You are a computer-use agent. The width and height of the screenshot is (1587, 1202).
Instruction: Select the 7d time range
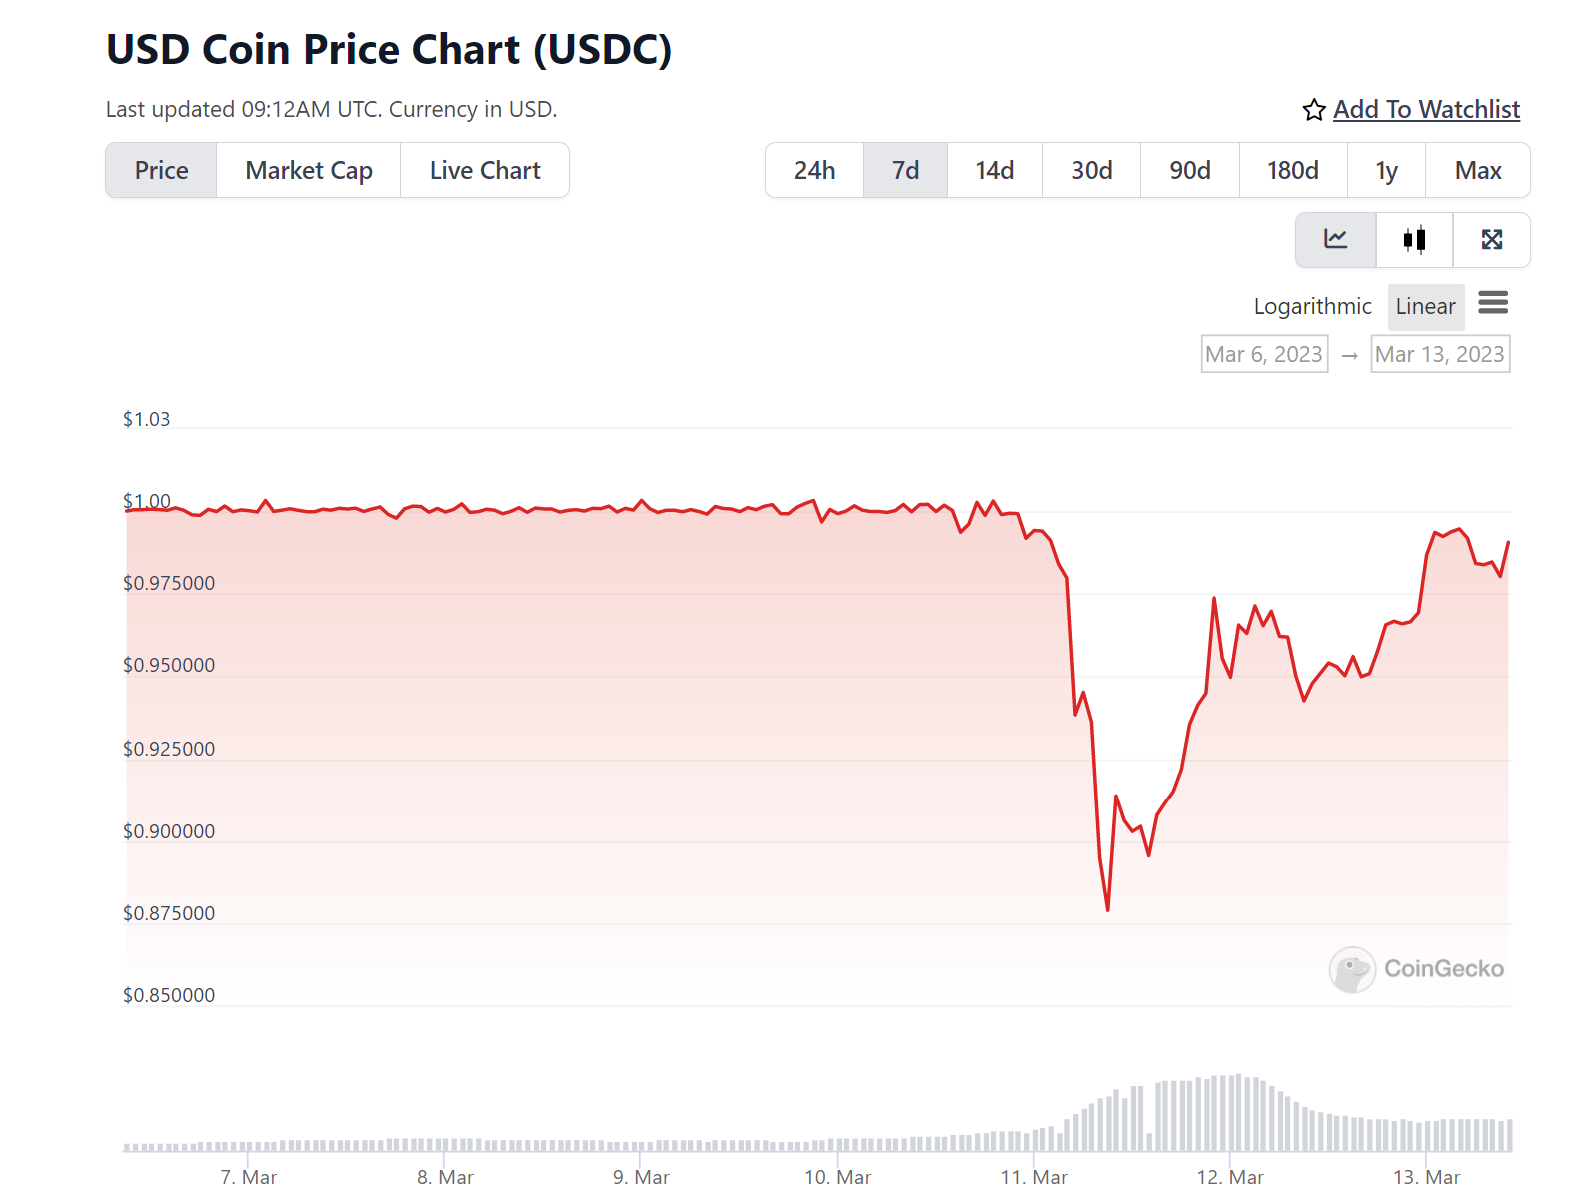click(905, 171)
